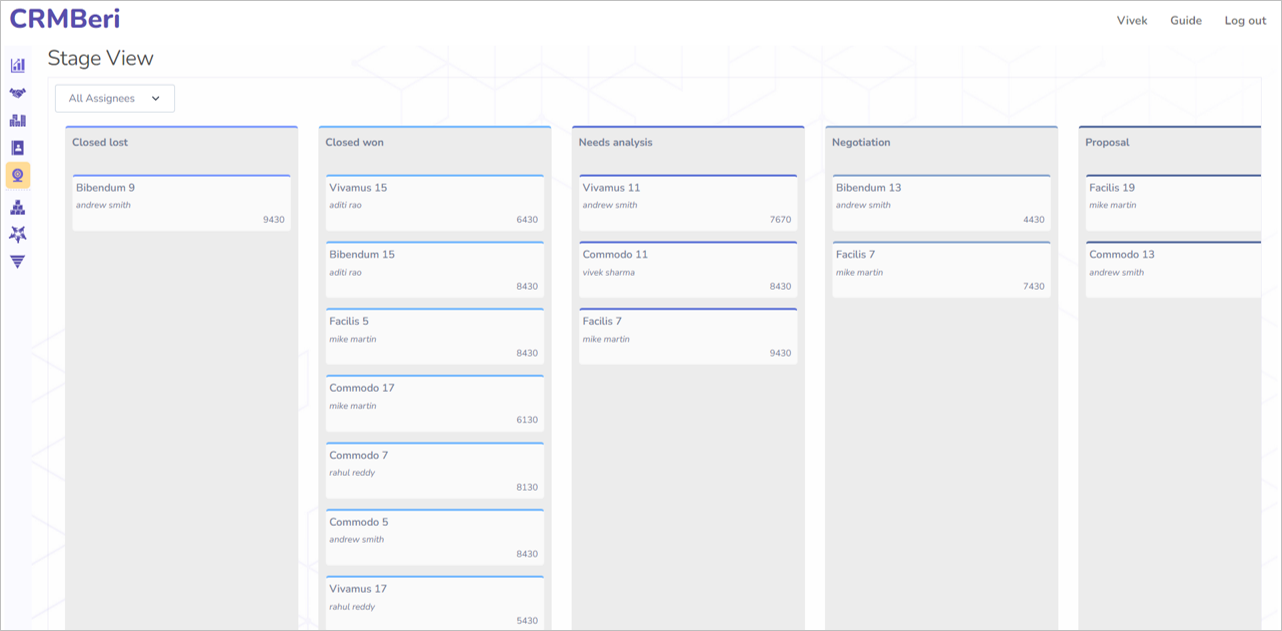
Task: Open the bar chart dashboard icon
Action: tap(18, 66)
